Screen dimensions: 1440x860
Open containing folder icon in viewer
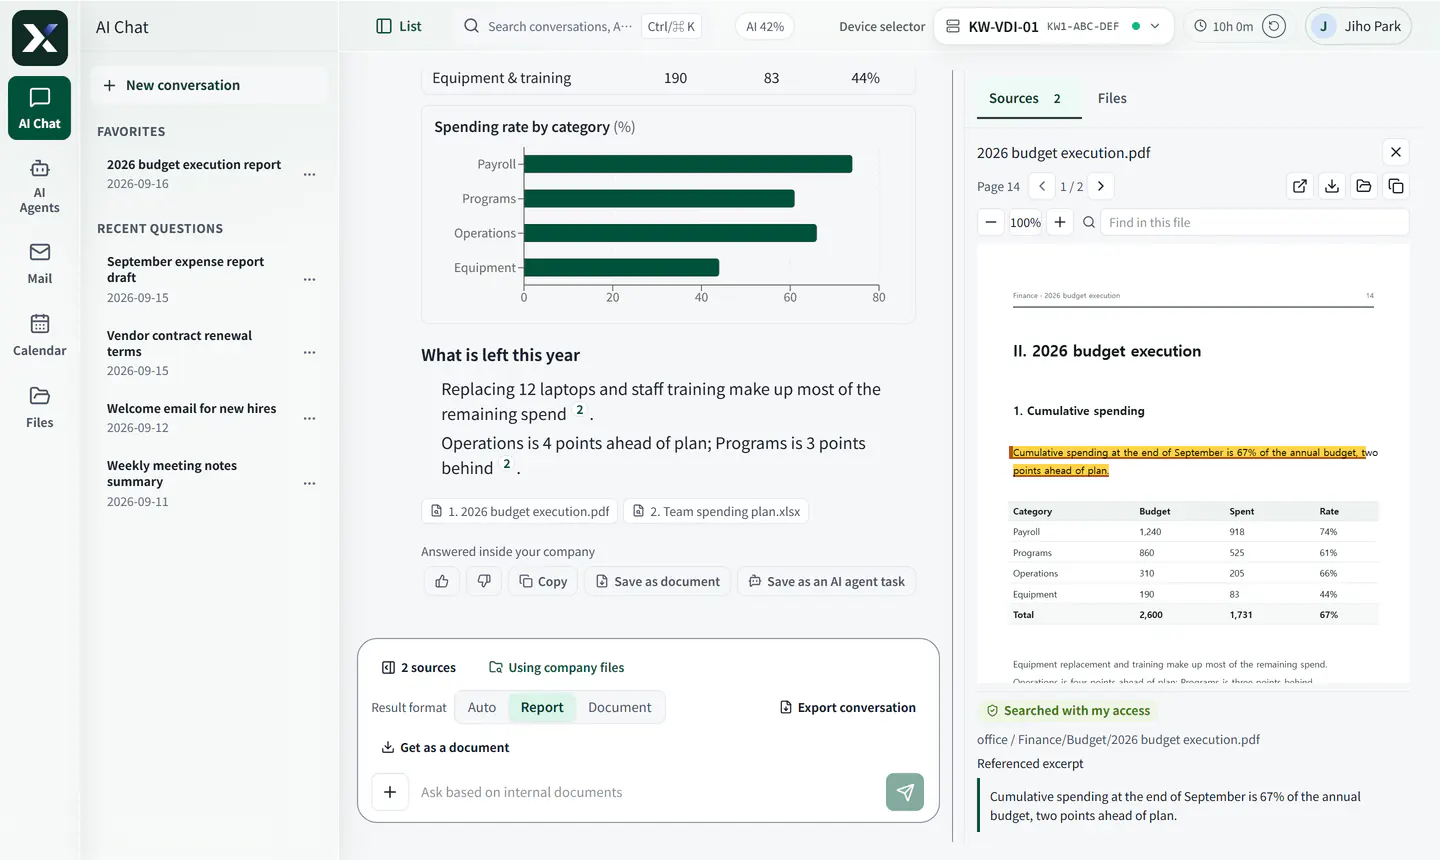point(1364,186)
